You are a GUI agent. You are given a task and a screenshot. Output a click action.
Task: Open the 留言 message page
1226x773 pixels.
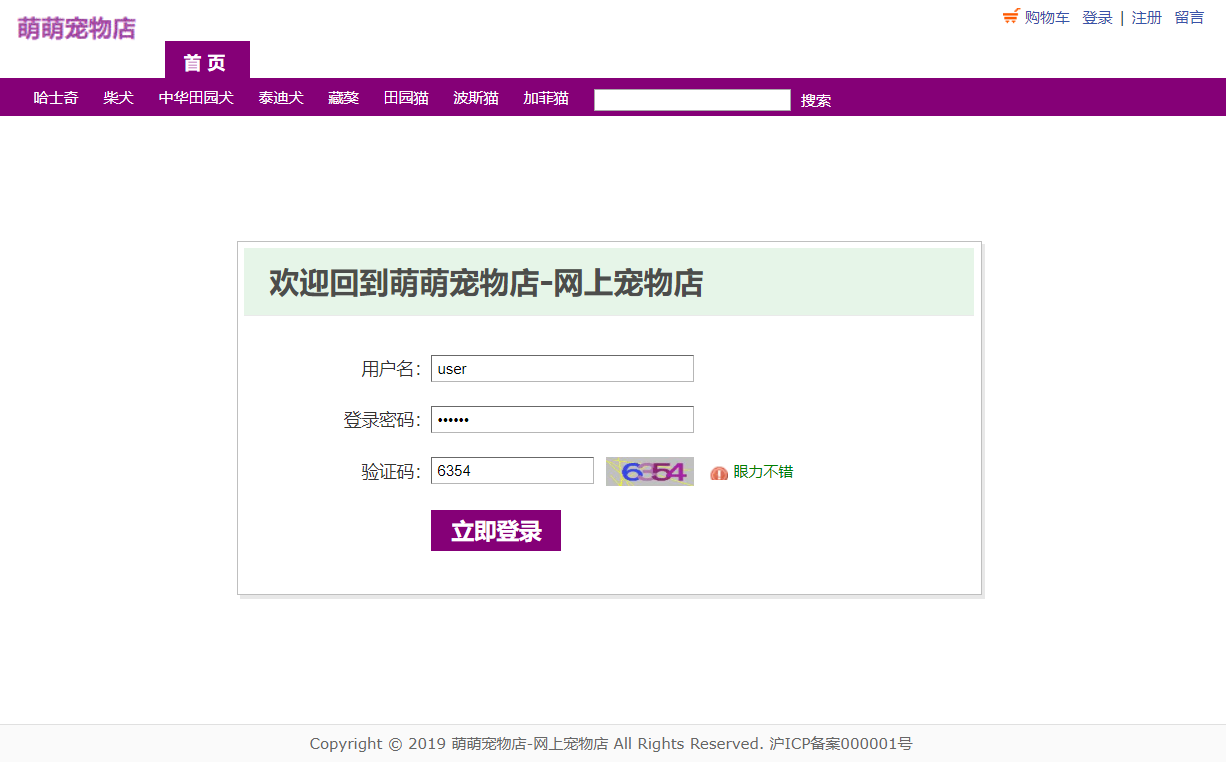coord(1189,17)
